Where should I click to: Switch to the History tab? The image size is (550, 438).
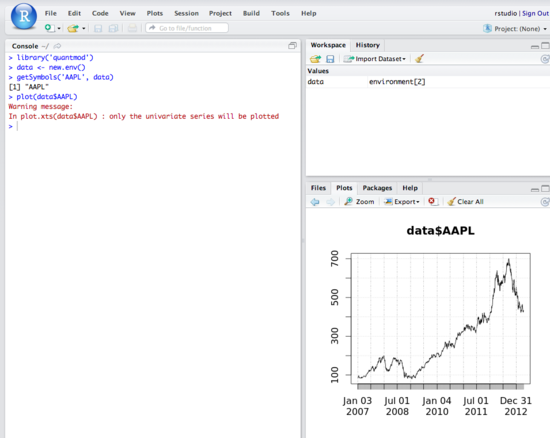(368, 45)
